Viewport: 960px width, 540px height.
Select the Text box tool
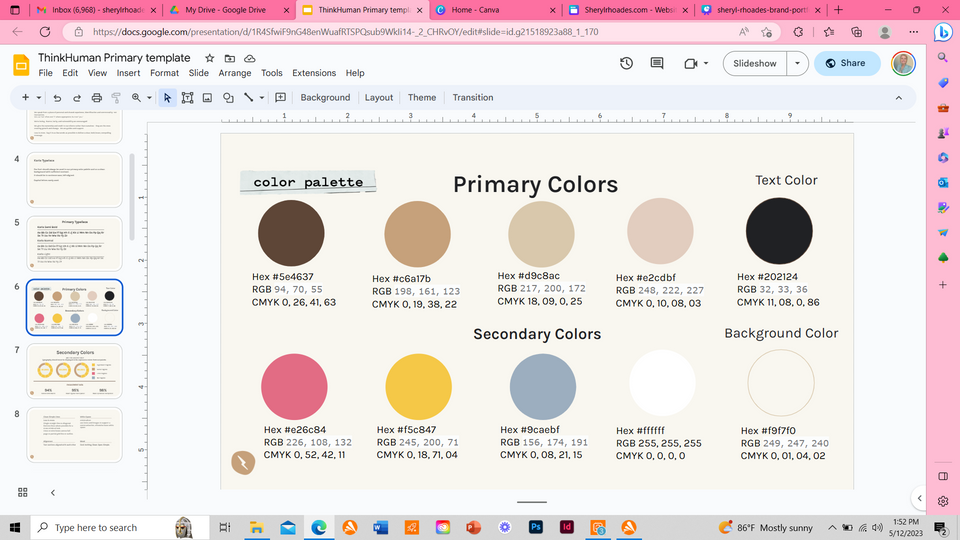(x=187, y=98)
